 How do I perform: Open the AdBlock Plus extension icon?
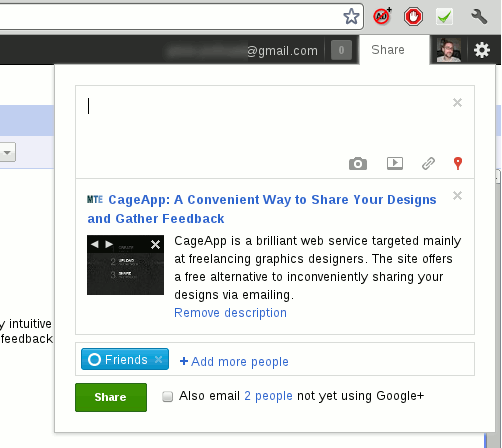tap(382, 16)
